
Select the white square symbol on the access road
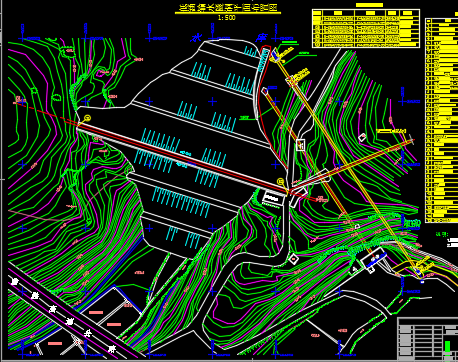[301, 145]
